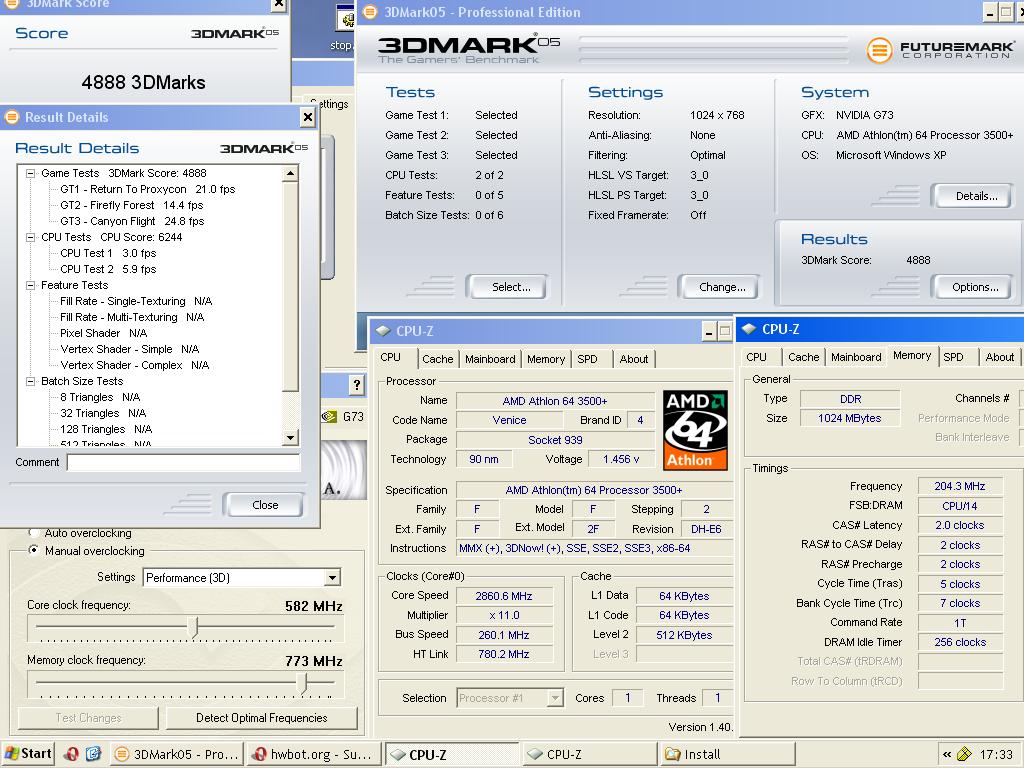This screenshot has width=1024, height=768.
Task: Collapse the CPU Tests tree node
Action: [30, 237]
